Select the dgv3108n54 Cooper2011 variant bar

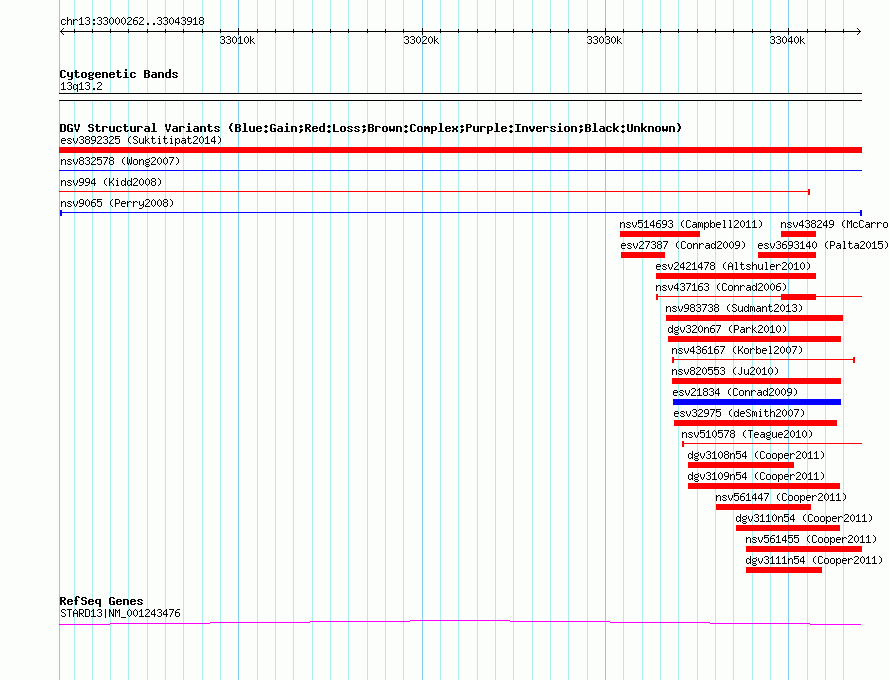[741, 465]
